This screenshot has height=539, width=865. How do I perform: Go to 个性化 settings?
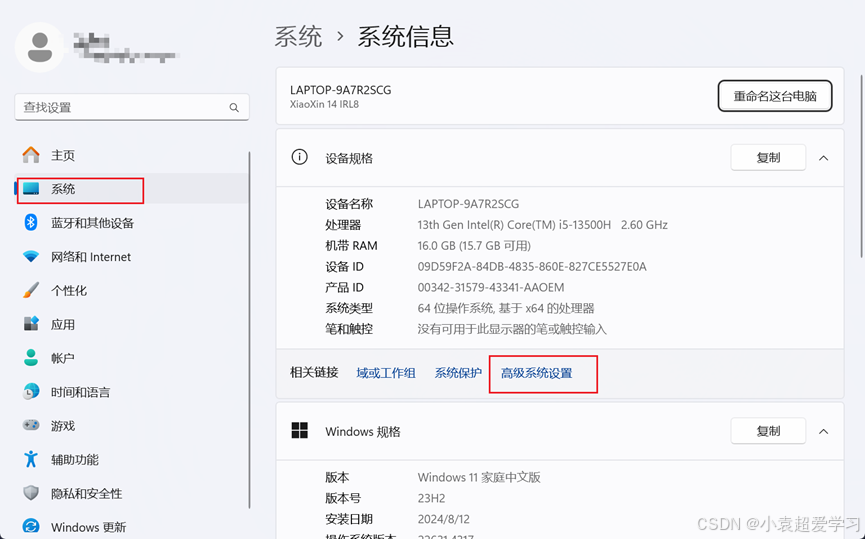131,290
